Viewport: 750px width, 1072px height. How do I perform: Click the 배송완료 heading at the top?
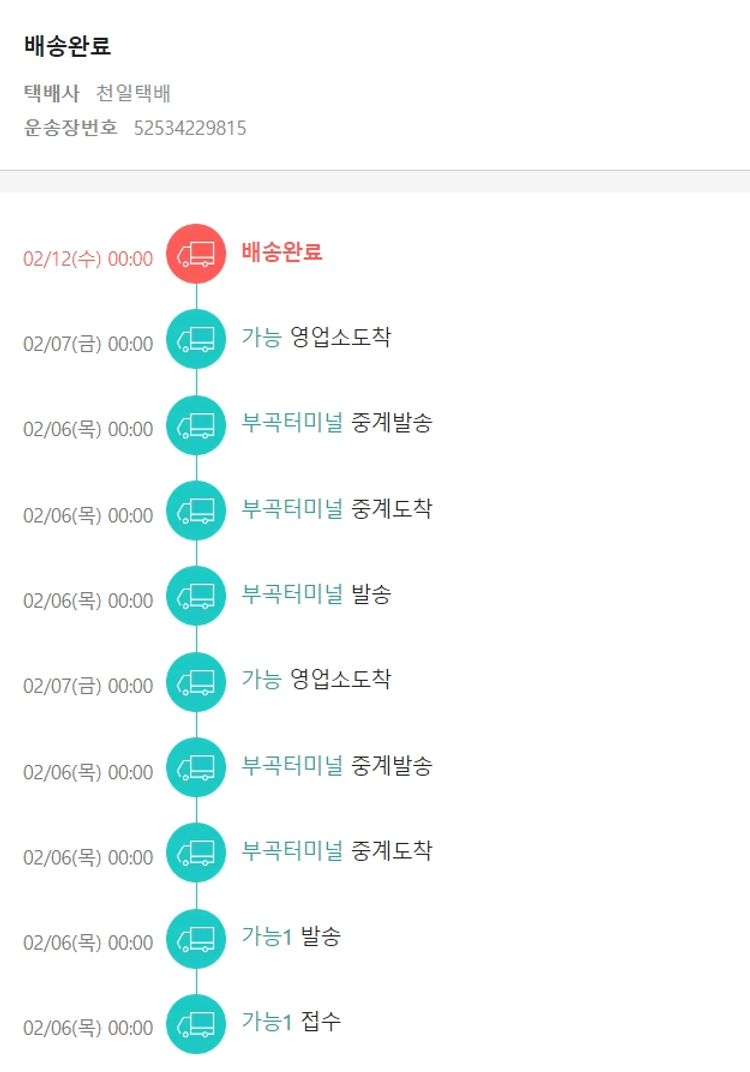67,46
